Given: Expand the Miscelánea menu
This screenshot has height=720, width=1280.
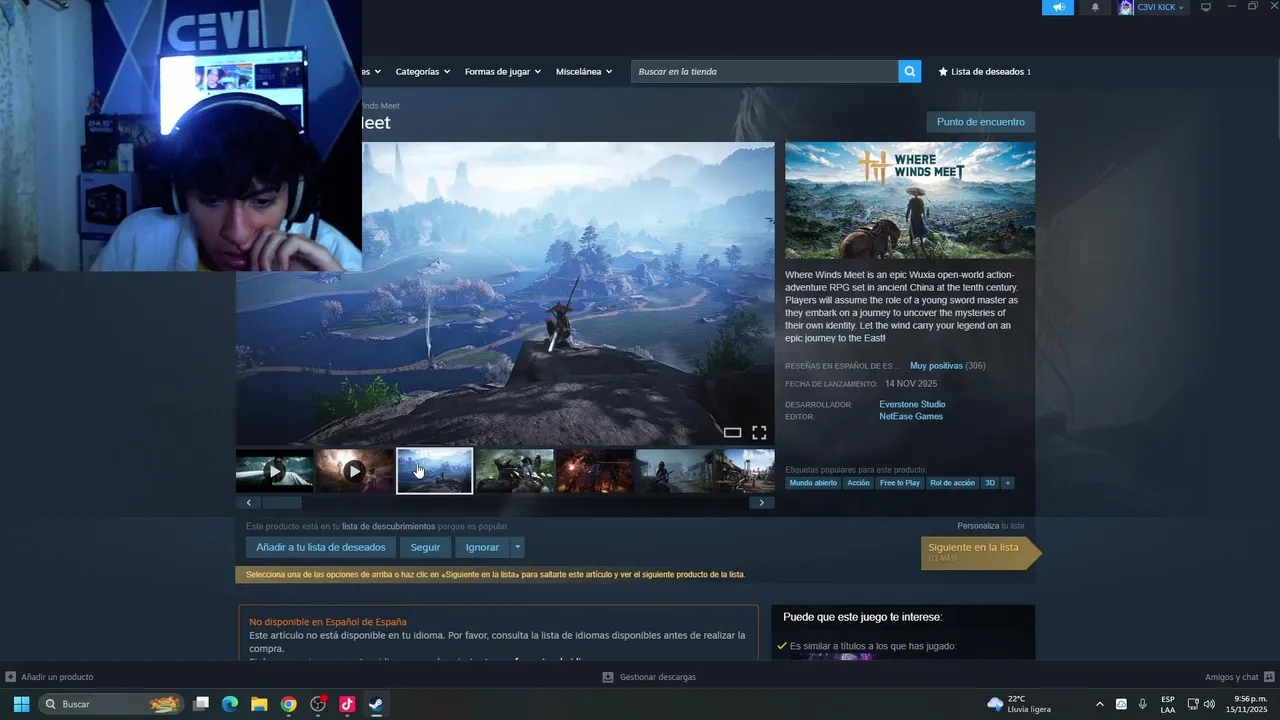Looking at the screenshot, I should coord(584,71).
